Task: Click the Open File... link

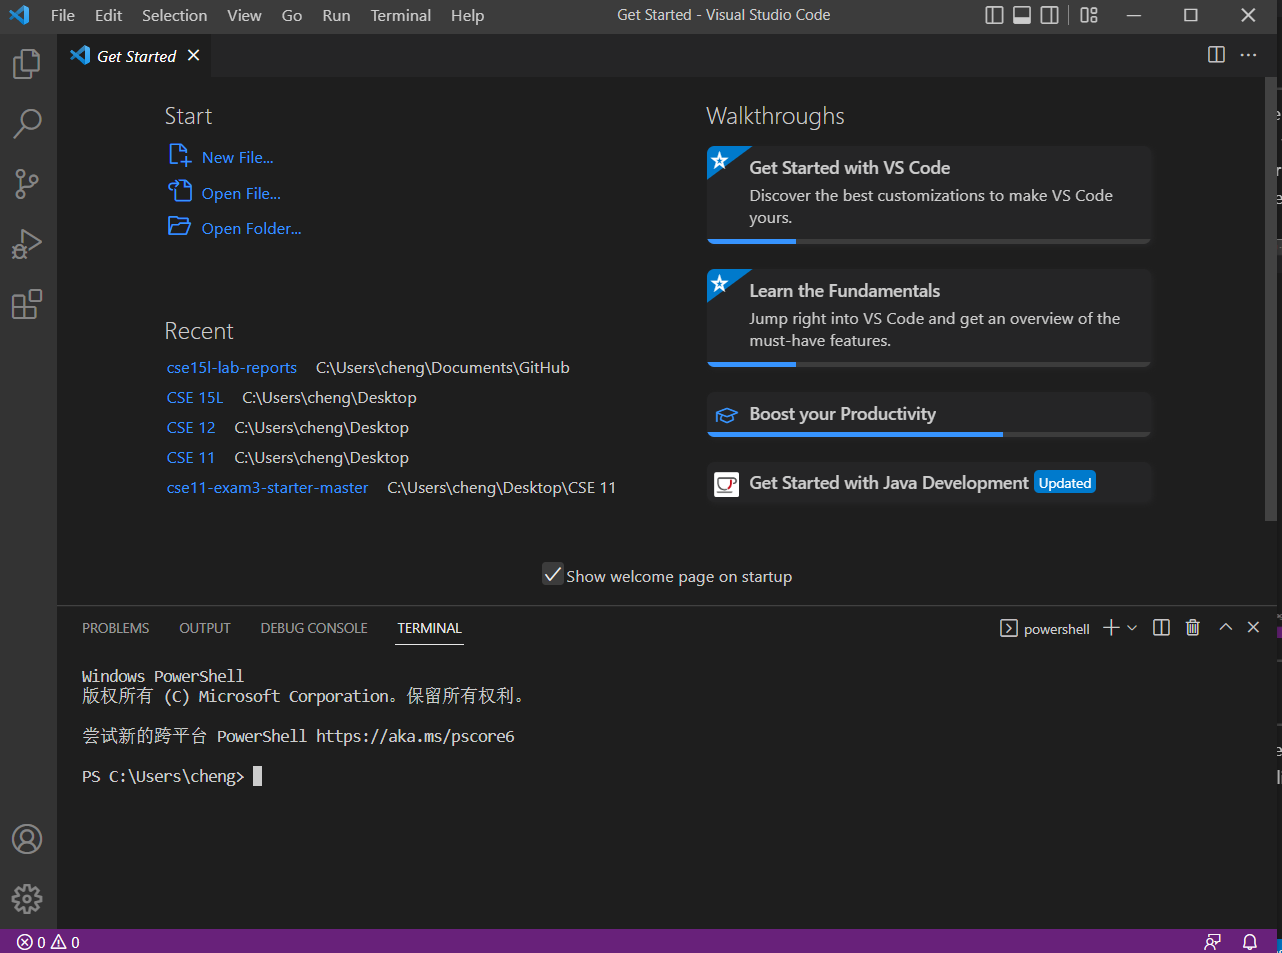Action: point(241,194)
